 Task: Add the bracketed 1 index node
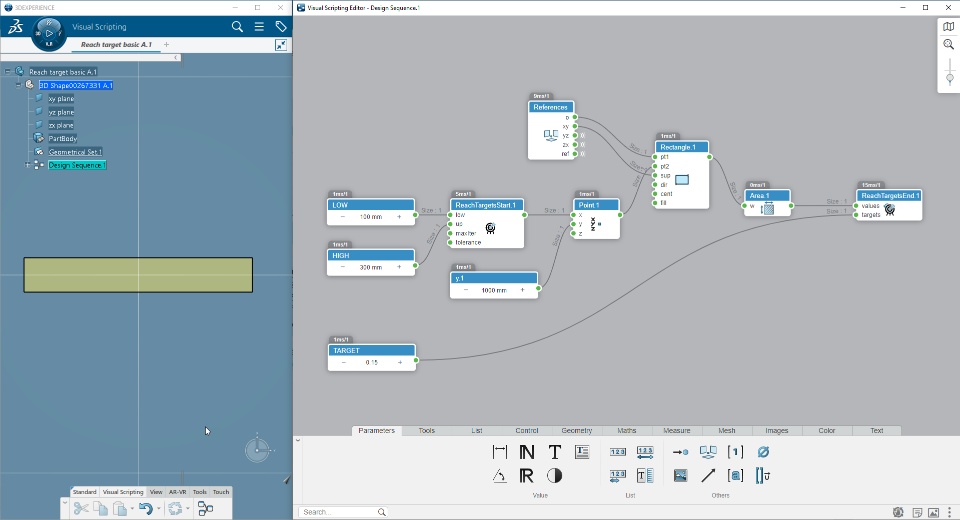point(735,452)
